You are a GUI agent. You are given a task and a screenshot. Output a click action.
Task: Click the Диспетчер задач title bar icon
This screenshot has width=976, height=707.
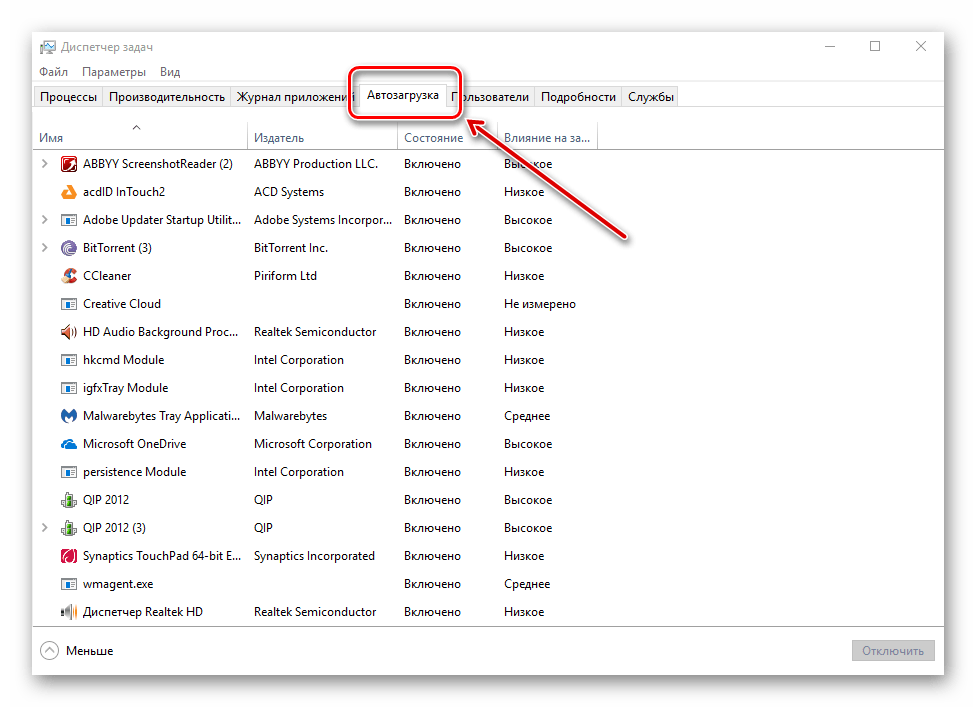pos(48,47)
